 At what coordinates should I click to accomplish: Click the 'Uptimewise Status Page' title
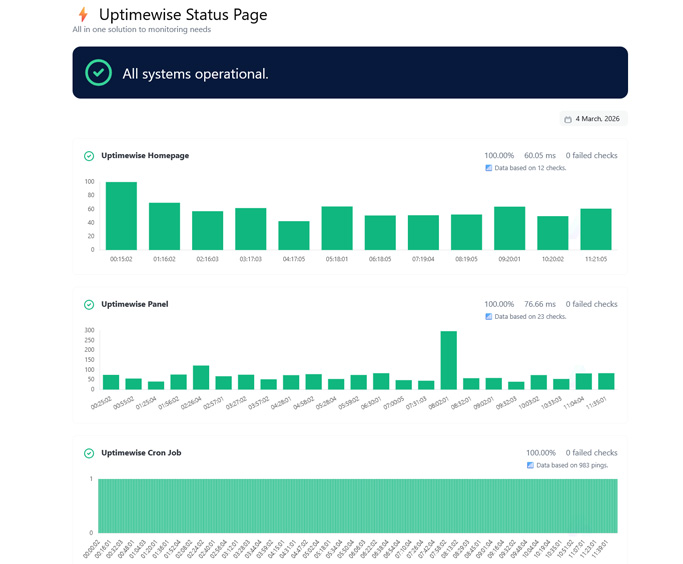click(x=183, y=15)
